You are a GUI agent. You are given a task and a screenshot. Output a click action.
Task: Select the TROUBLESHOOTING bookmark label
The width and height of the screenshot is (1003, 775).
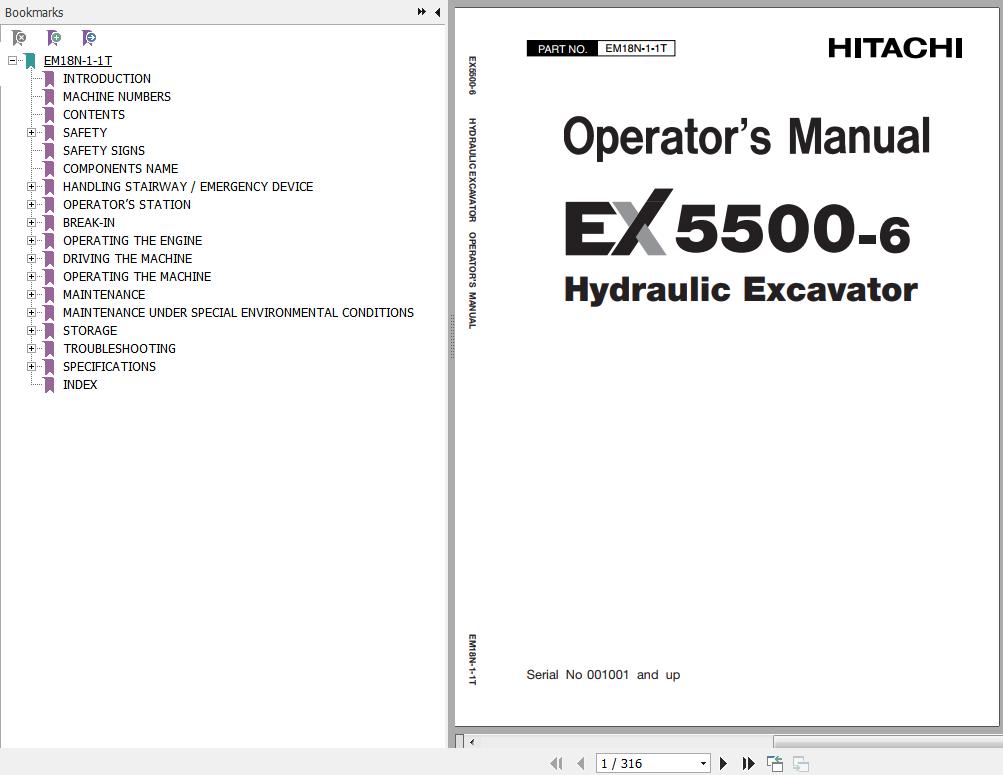119,348
